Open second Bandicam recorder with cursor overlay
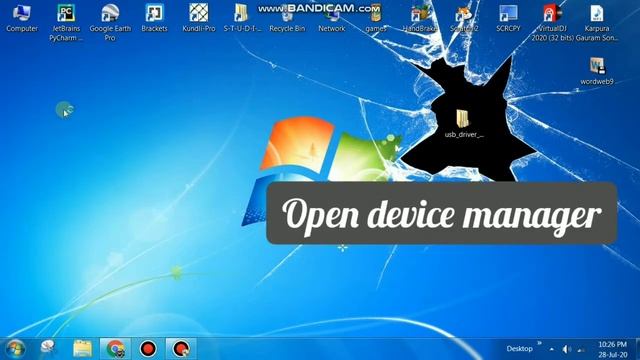The height and width of the screenshot is (360, 640). click(x=181, y=349)
